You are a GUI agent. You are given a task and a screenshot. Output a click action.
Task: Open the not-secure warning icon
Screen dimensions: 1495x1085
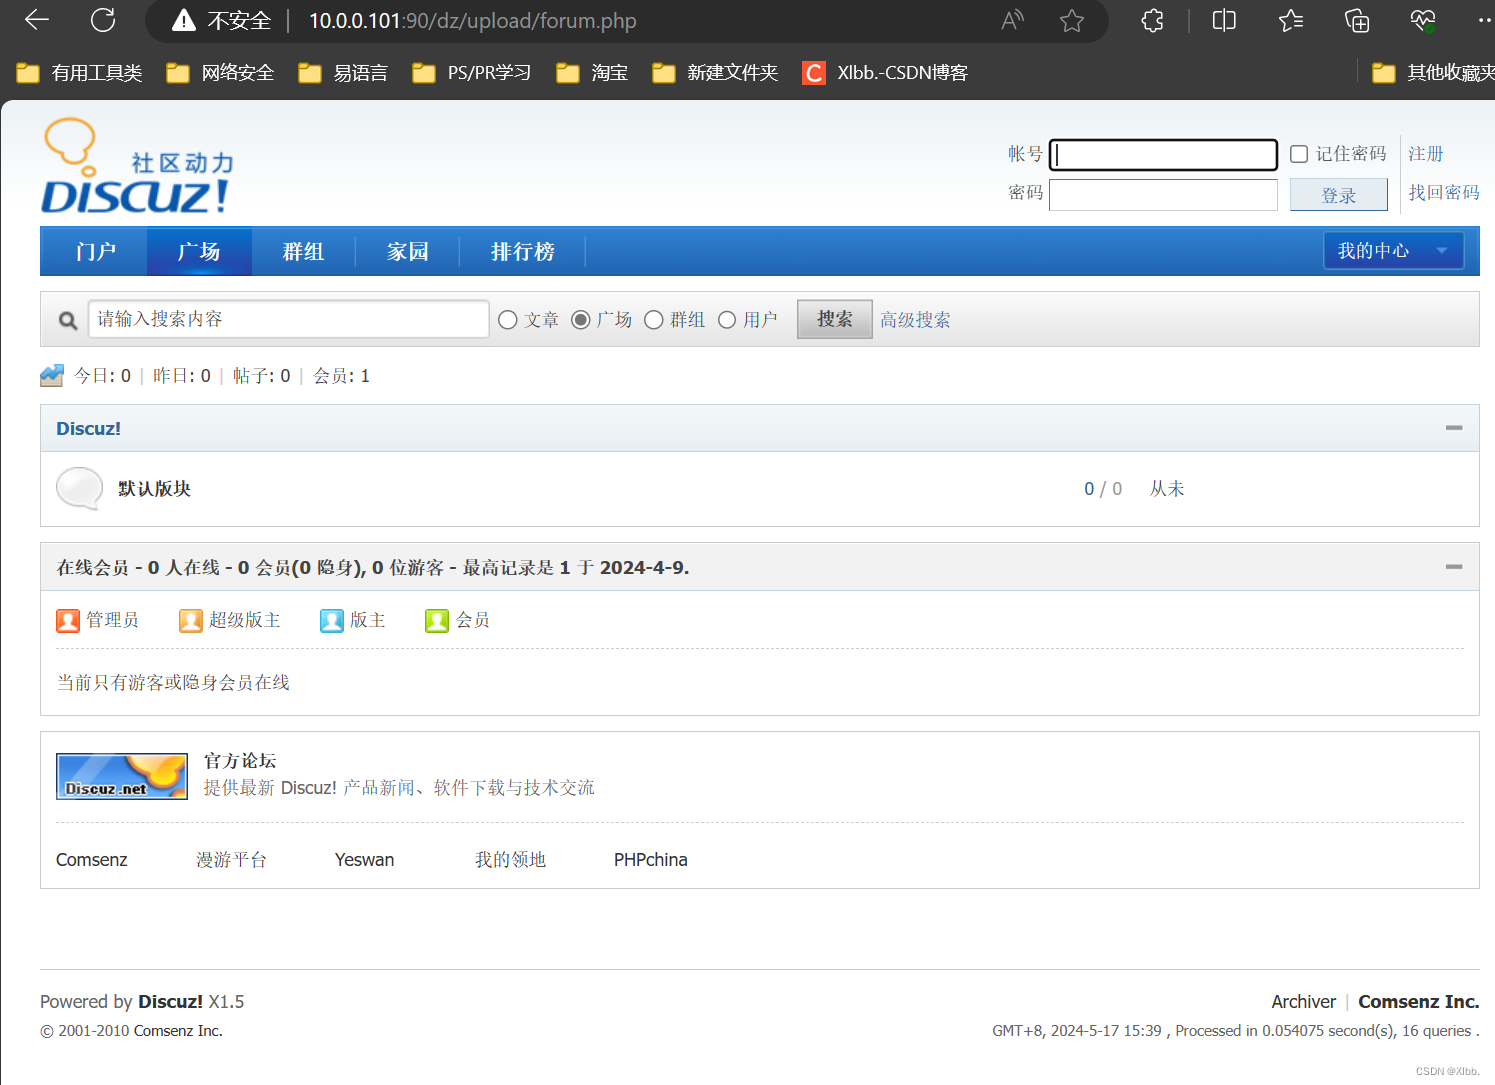pos(183,20)
